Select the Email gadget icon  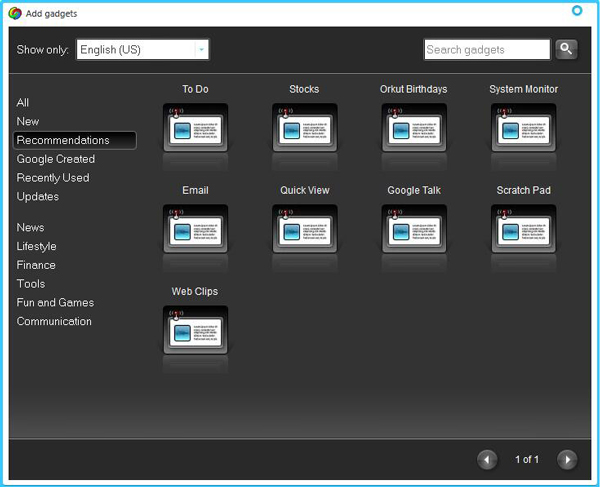tap(195, 229)
